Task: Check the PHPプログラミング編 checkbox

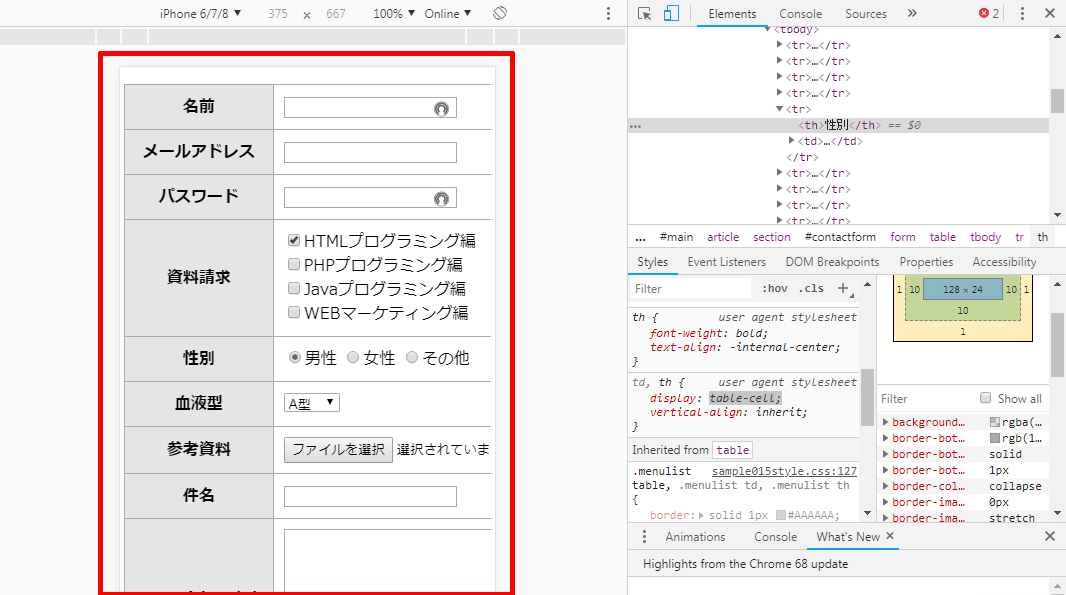Action: (294, 265)
